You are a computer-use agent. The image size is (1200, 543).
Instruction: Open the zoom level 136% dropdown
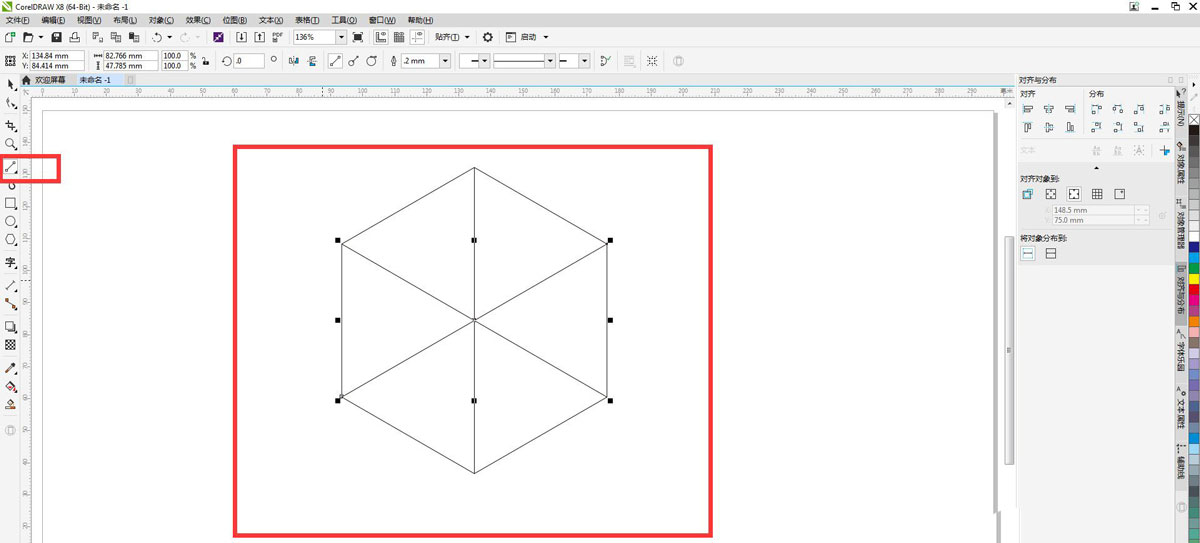[341, 37]
